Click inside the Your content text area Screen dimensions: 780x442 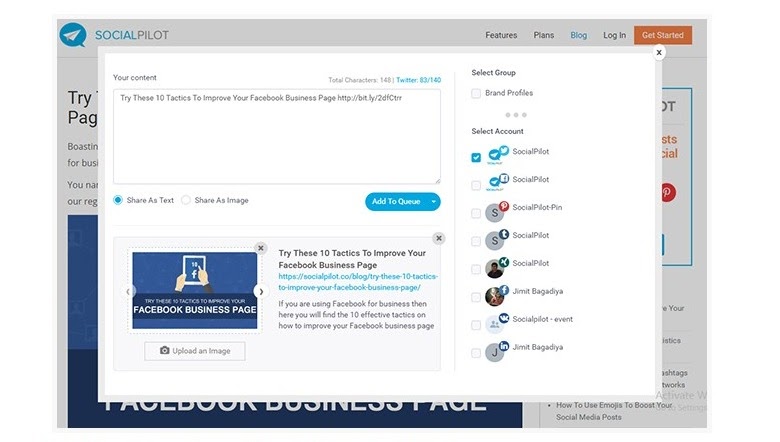point(277,137)
